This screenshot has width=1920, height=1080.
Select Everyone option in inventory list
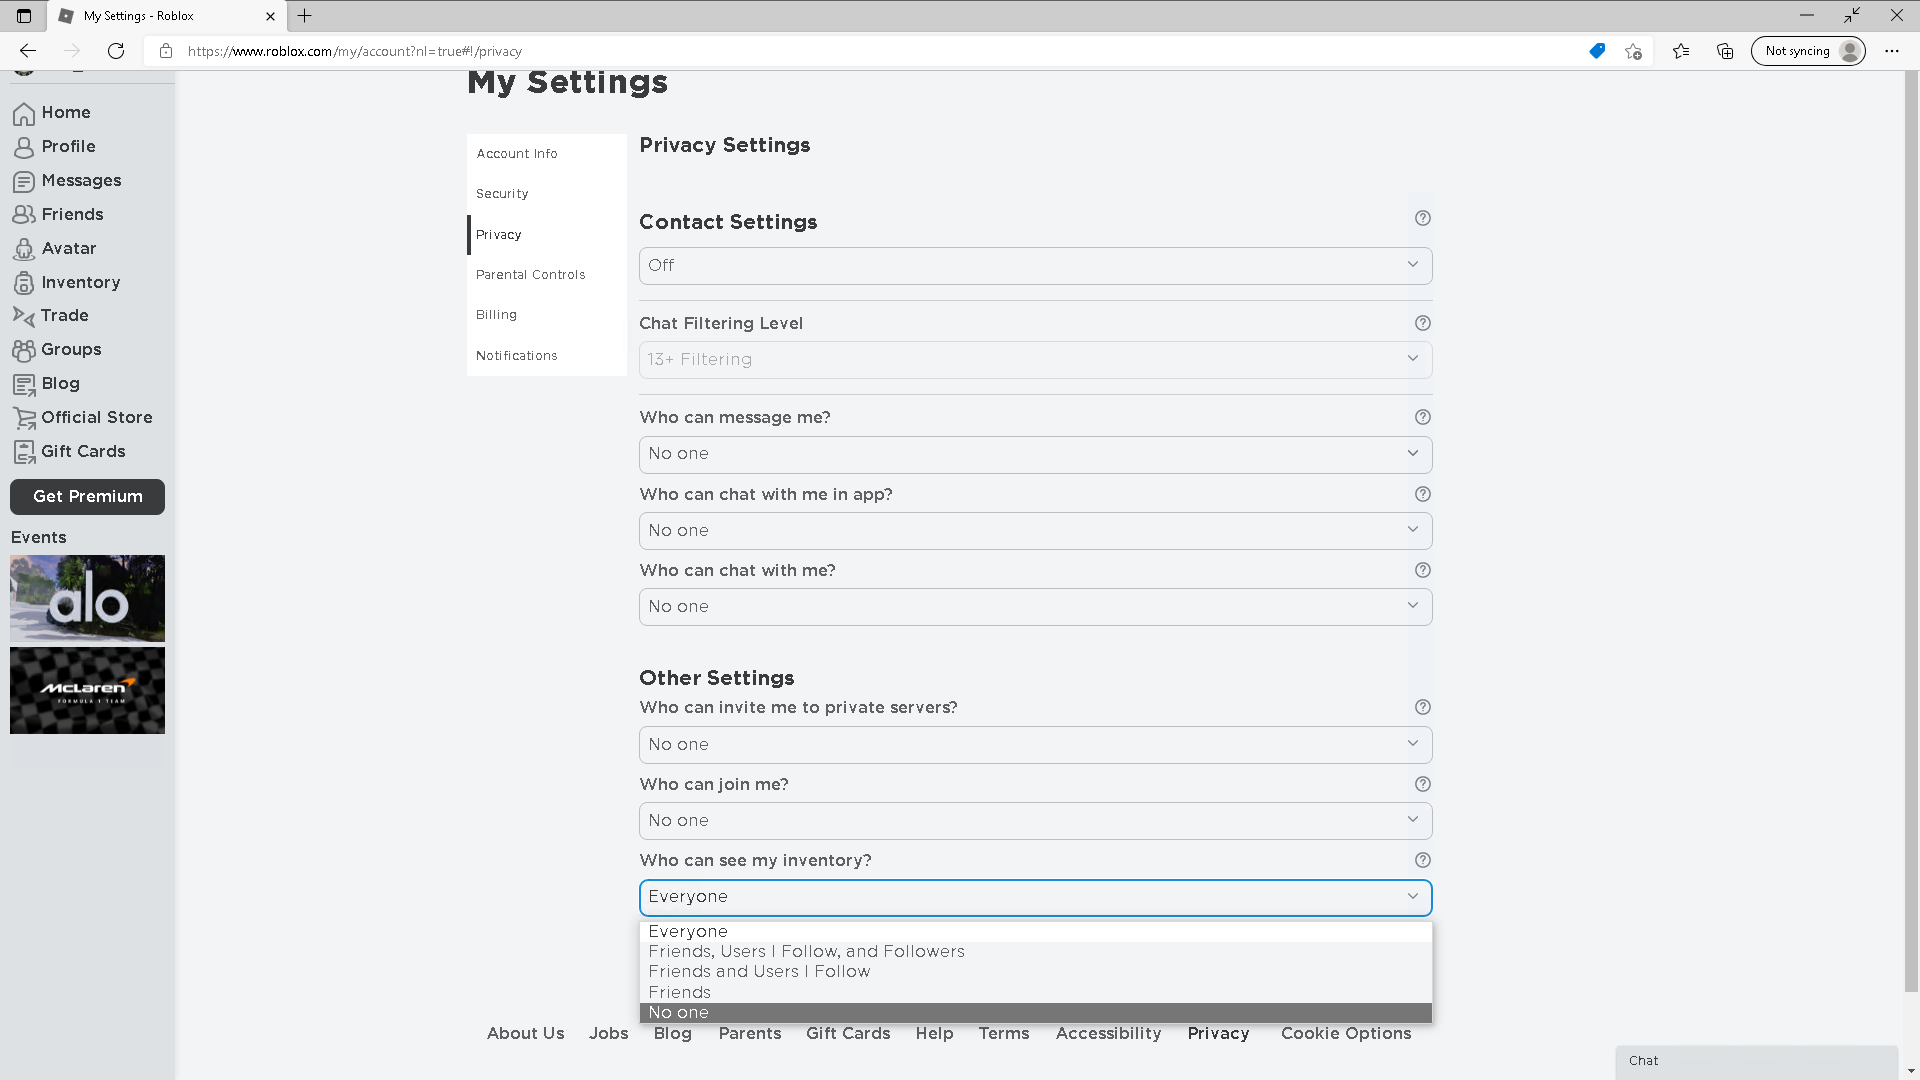click(x=1035, y=931)
